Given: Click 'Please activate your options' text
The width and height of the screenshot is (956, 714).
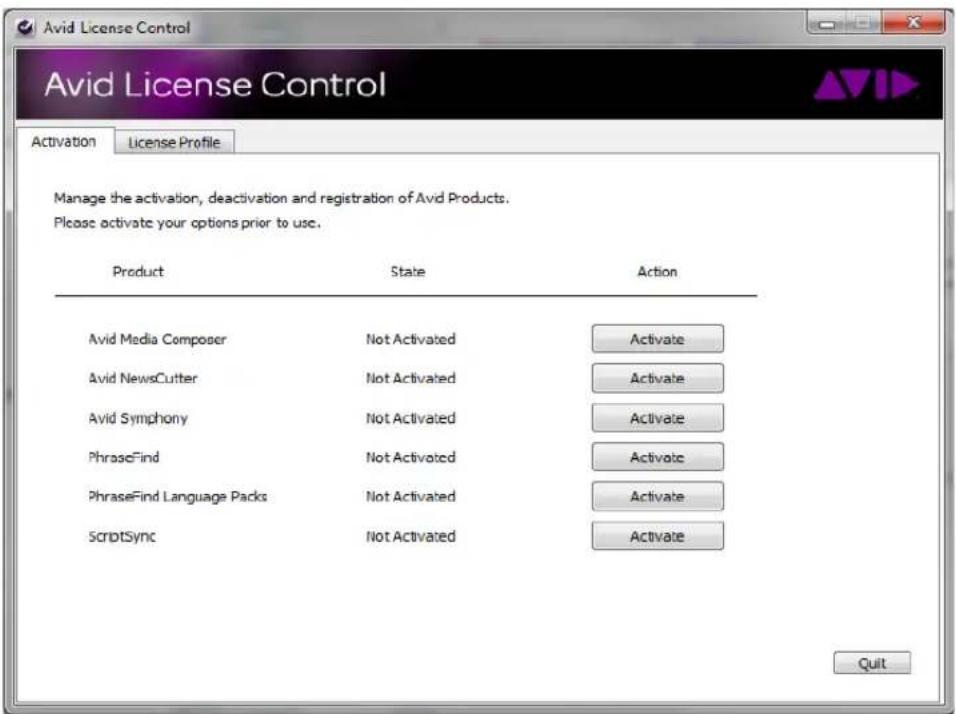Looking at the screenshot, I should tap(187, 223).
